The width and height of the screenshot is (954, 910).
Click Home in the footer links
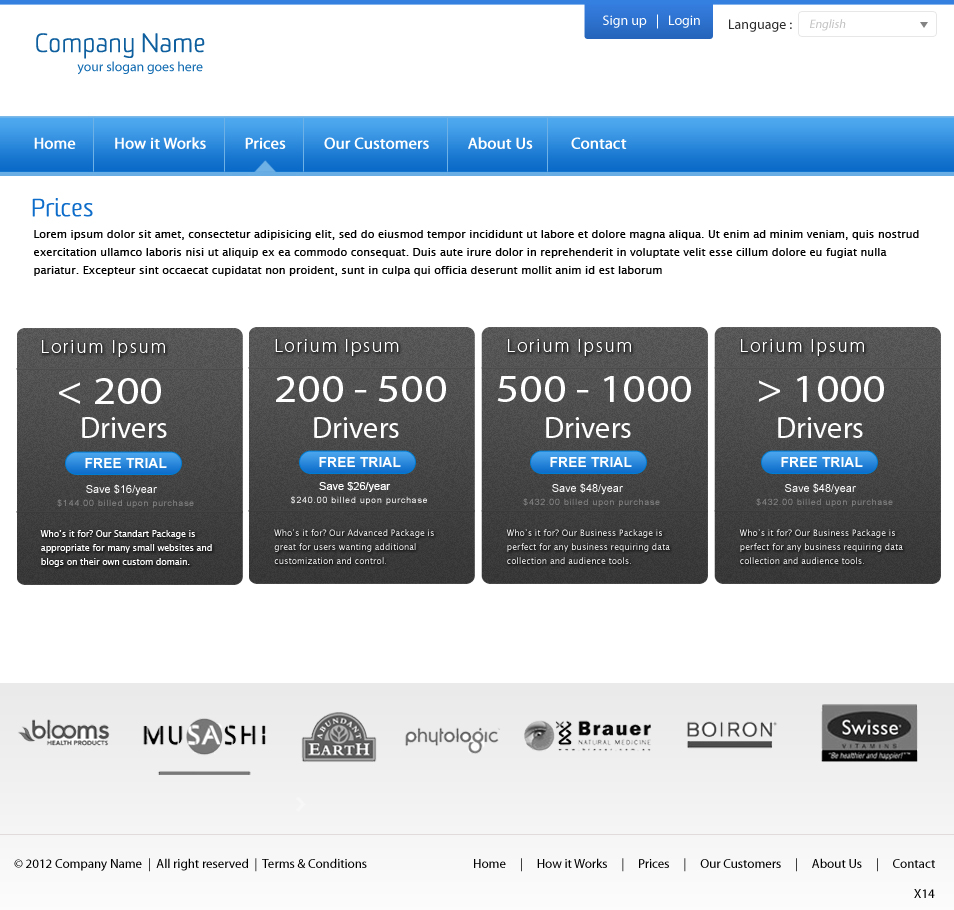tap(489, 864)
